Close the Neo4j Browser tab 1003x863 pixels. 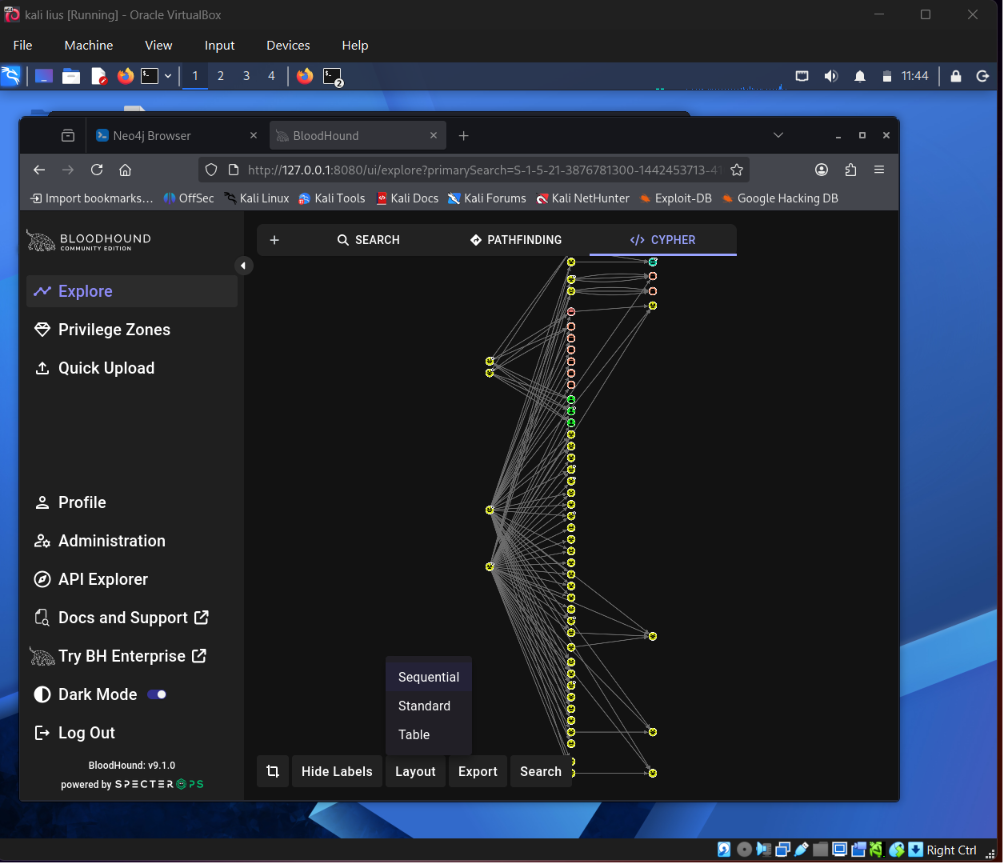pyautogui.click(x=253, y=136)
